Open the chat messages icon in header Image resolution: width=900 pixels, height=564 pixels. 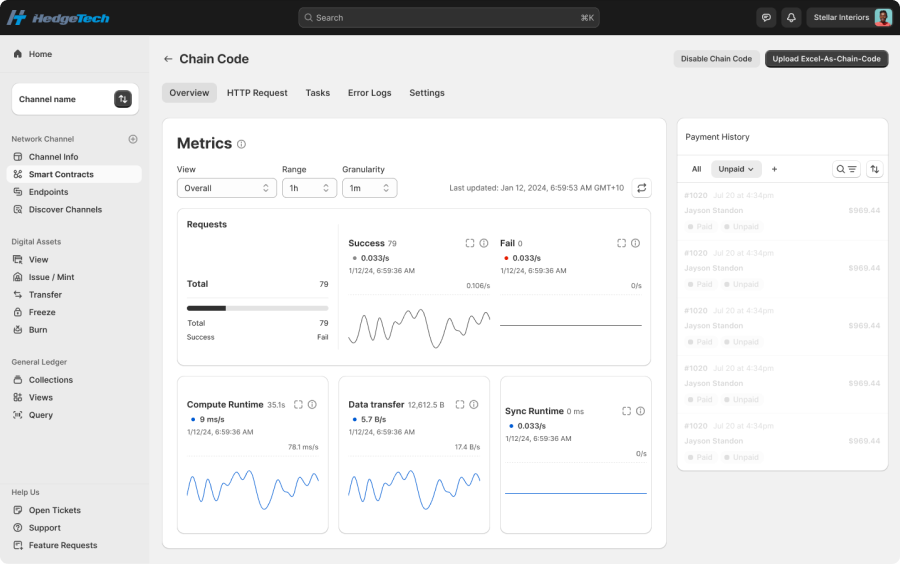767,18
